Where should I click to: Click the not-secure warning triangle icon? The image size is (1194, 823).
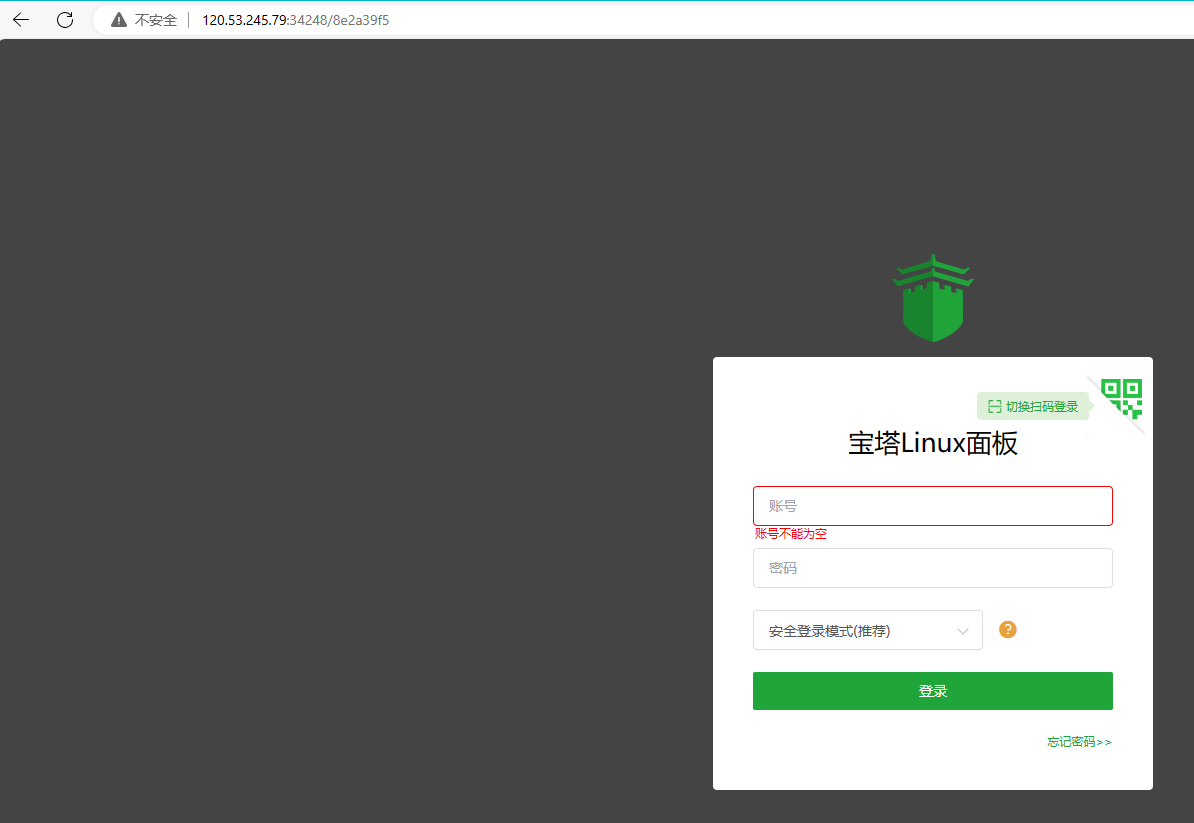point(119,20)
